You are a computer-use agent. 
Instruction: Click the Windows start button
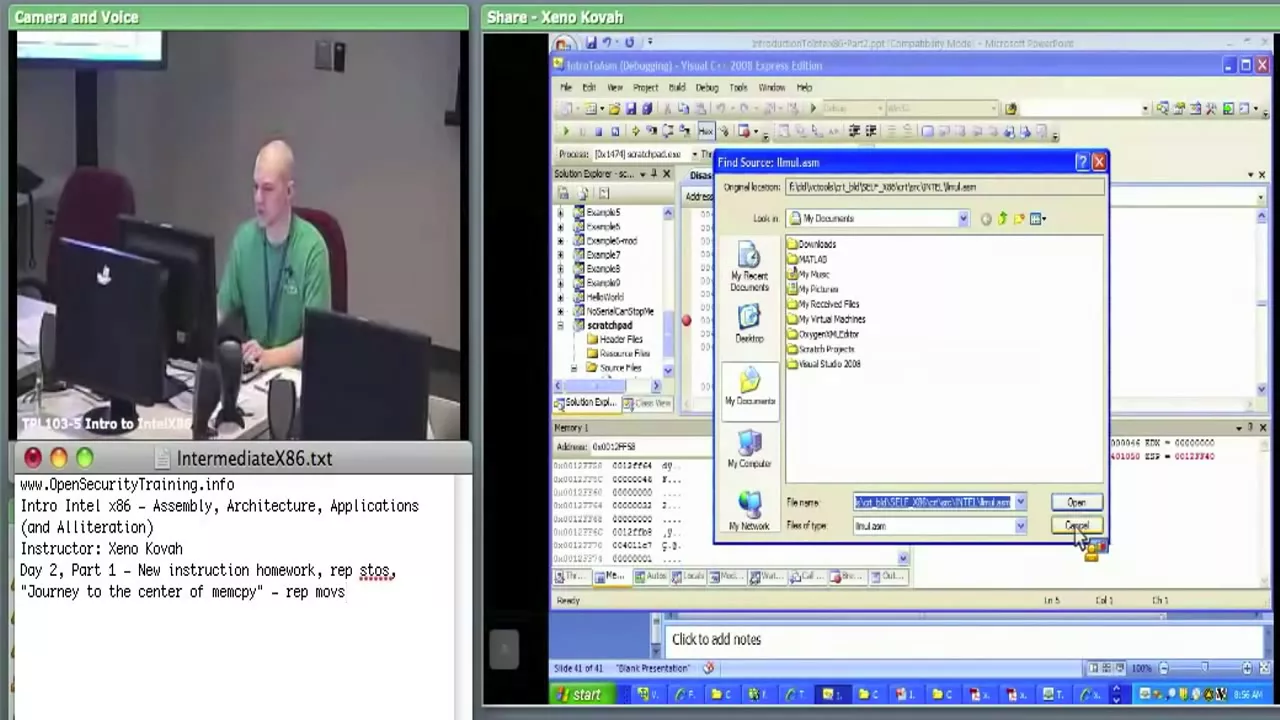(x=579, y=694)
